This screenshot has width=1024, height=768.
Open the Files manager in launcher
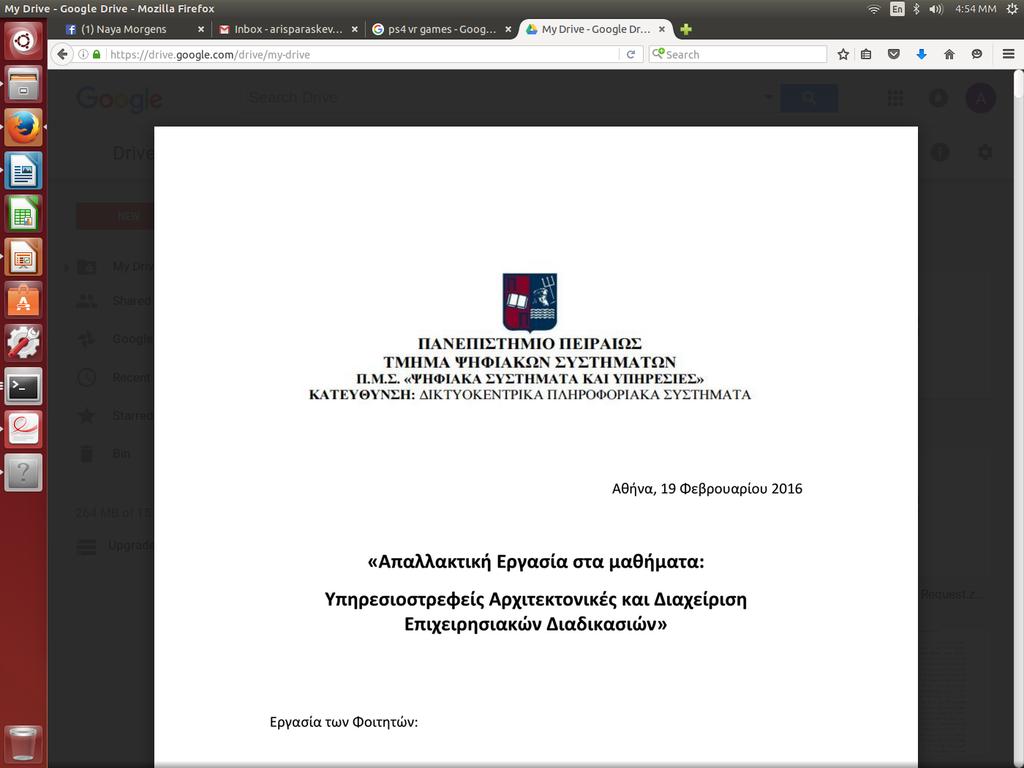(24, 84)
